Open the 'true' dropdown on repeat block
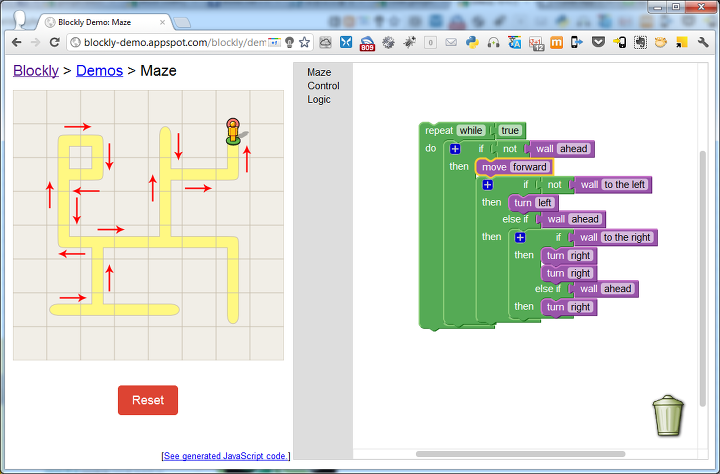 tap(510, 130)
